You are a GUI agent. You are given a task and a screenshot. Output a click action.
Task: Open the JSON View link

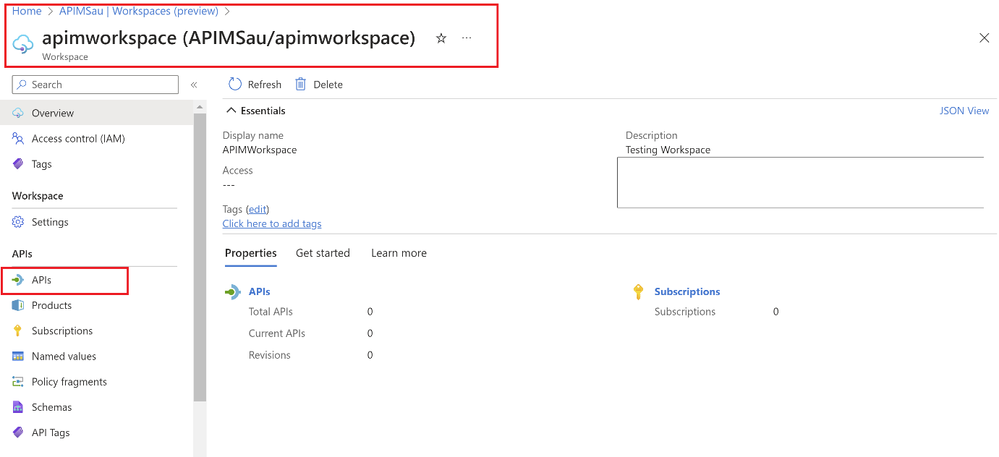965,110
